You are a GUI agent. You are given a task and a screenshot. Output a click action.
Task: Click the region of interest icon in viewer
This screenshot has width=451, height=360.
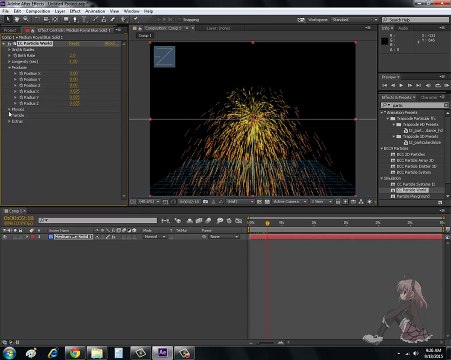pos(259,202)
